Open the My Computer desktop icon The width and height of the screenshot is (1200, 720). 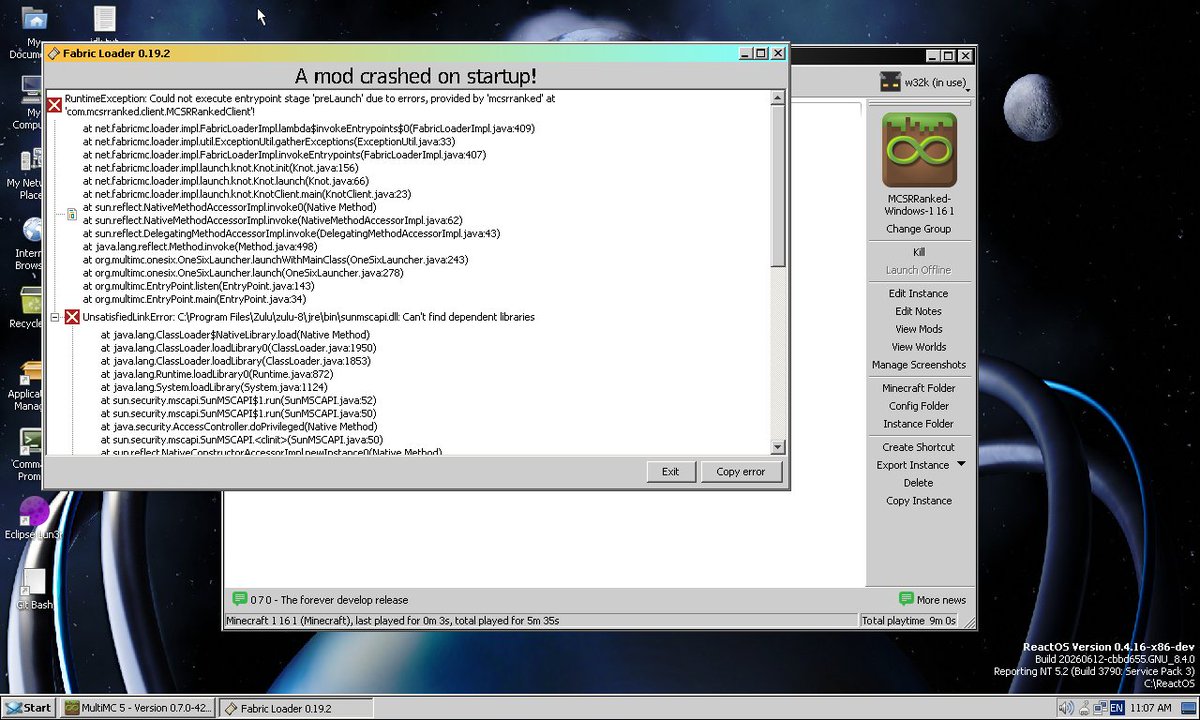point(32,92)
